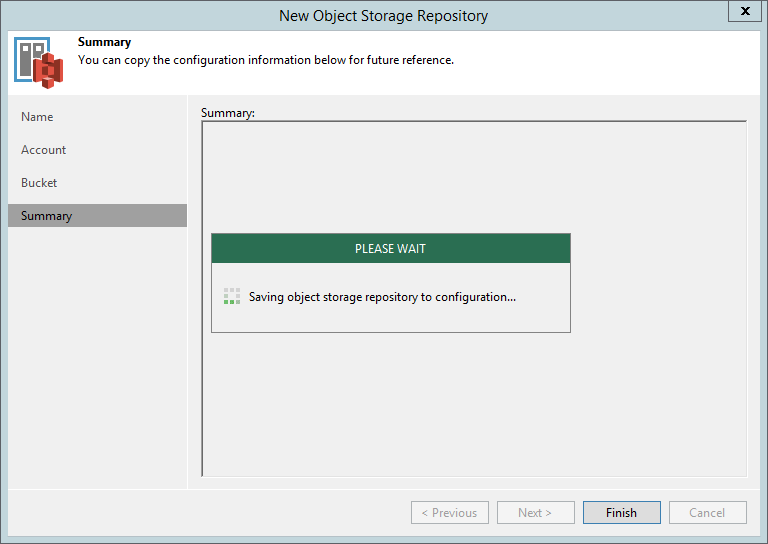Click the empty summary text box below the progress popup
This screenshot has width=768, height=544.
tap(474, 404)
